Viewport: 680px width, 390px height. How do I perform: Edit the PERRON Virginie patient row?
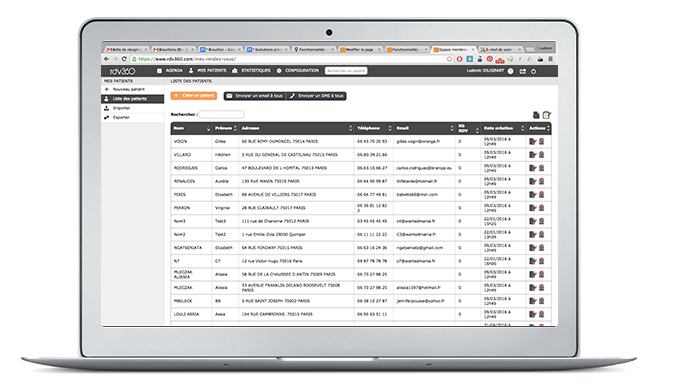tap(533, 208)
